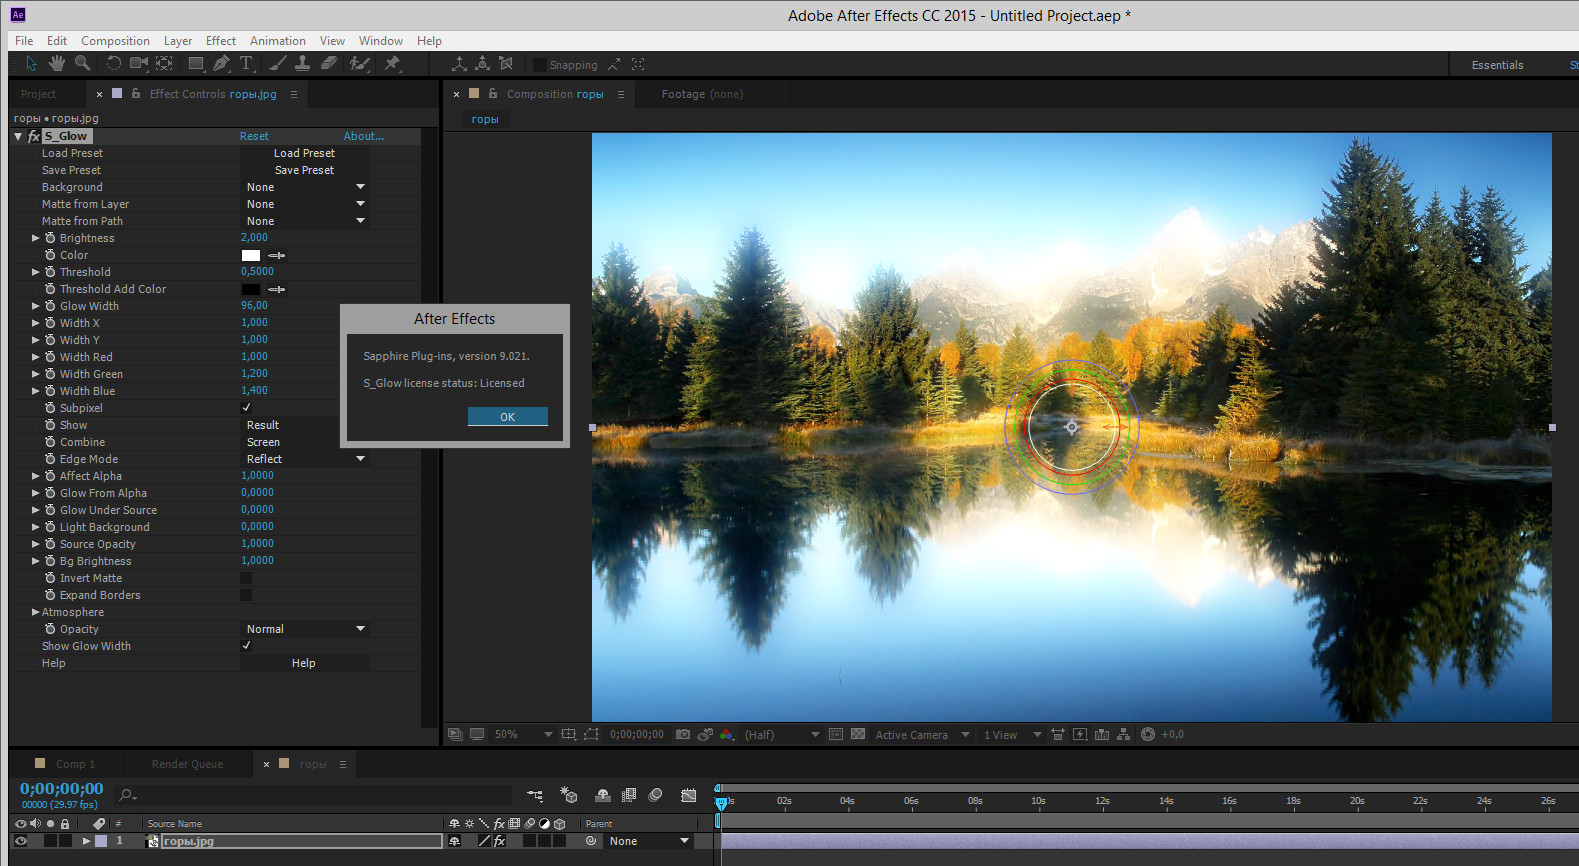The width and height of the screenshot is (1579, 866).
Task: Take a snapshot with the camera icon
Action: 683,734
